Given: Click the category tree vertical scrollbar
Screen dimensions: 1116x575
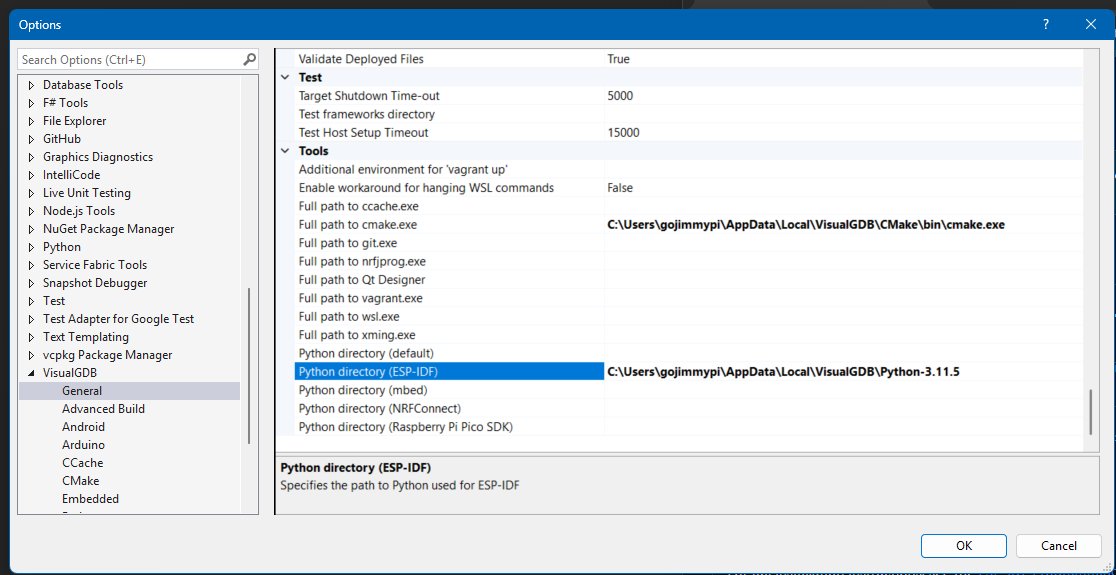Looking at the screenshot, I should click(249, 365).
